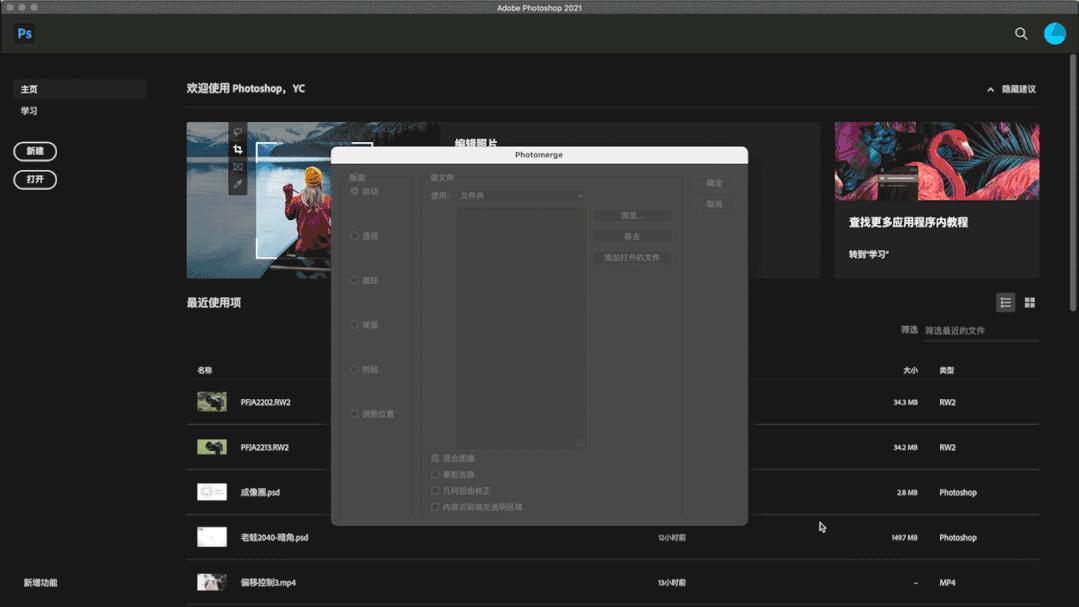Select the 球面 layout radio button
Viewport: 1079px width, 607px height.
[354, 325]
